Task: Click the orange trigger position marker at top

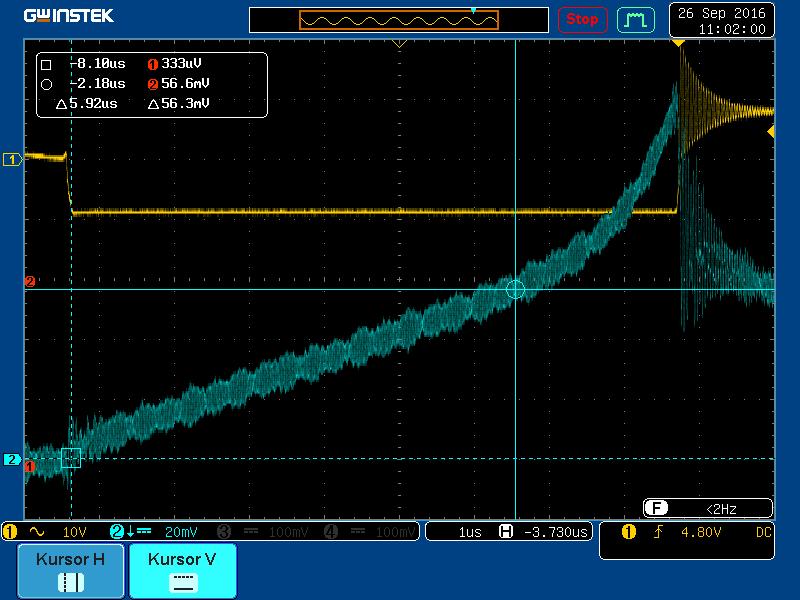Action: pos(679,43)
